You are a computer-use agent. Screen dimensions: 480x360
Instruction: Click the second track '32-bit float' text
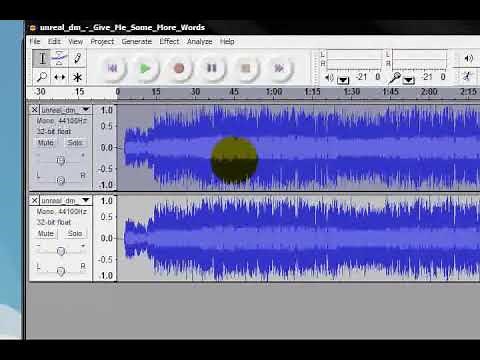coord(54,222)
